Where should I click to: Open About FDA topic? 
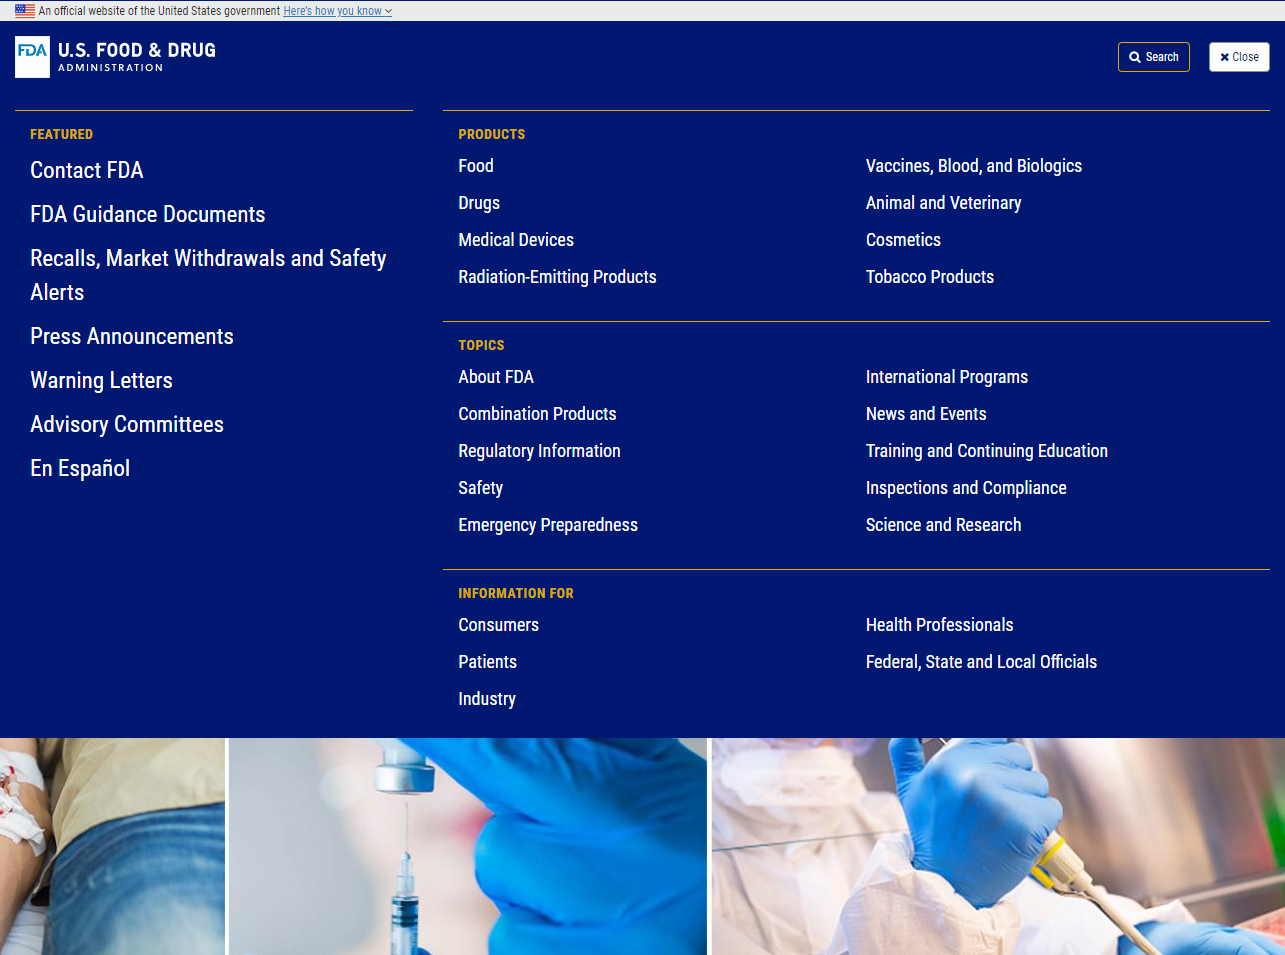(496, 377)
